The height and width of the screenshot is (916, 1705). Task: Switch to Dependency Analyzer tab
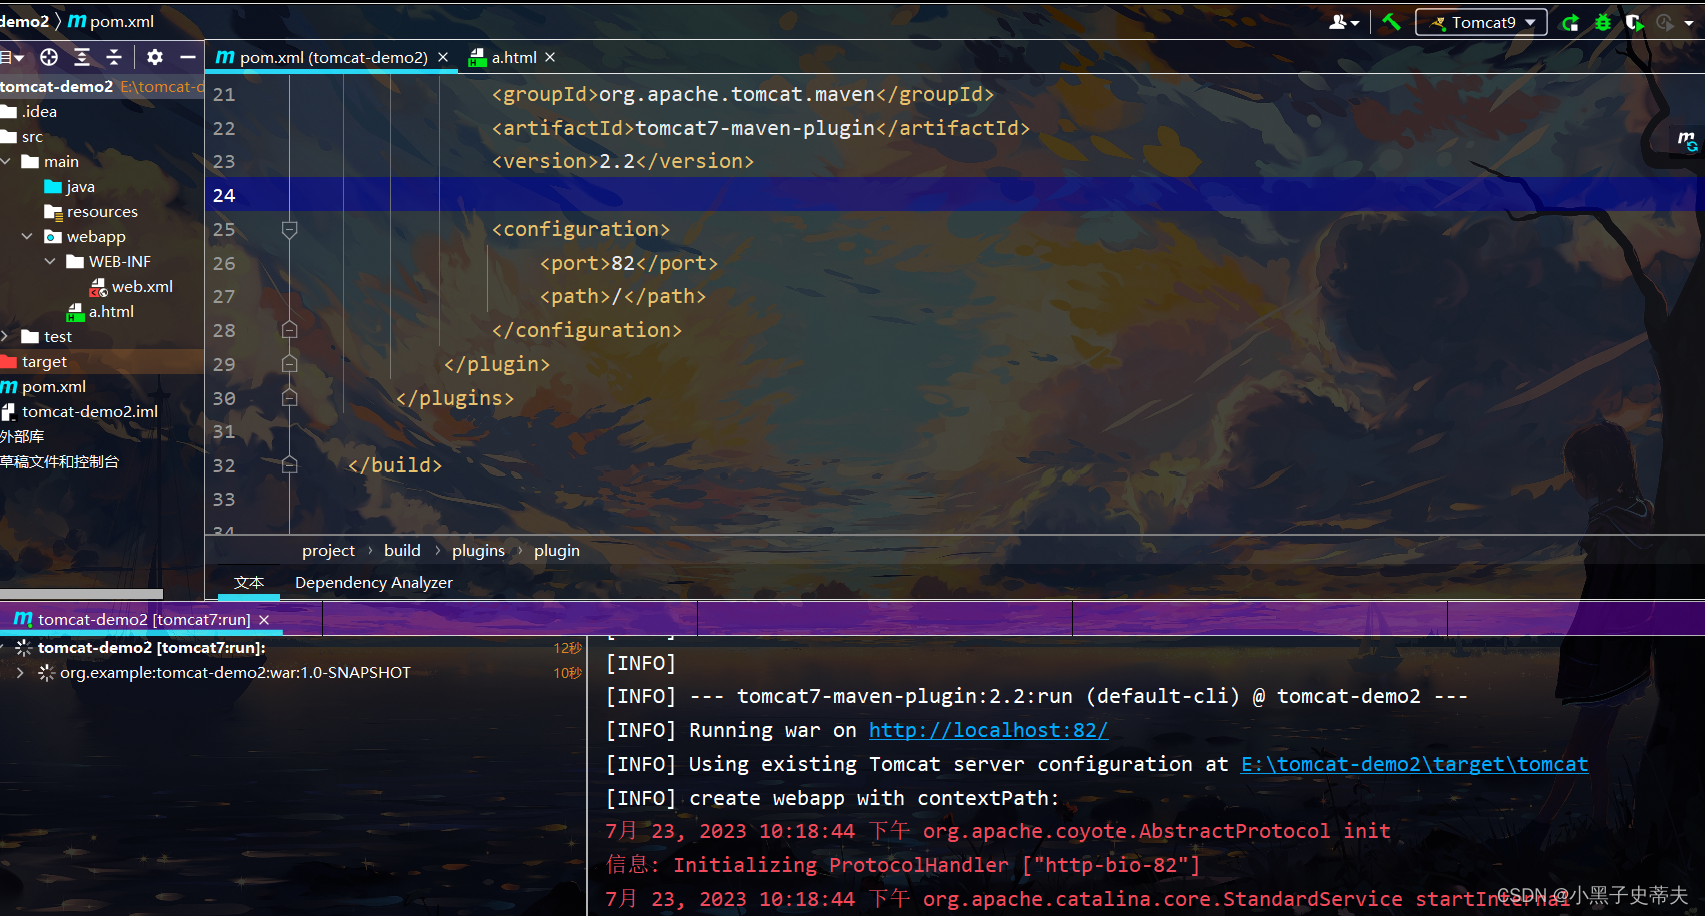374,582
